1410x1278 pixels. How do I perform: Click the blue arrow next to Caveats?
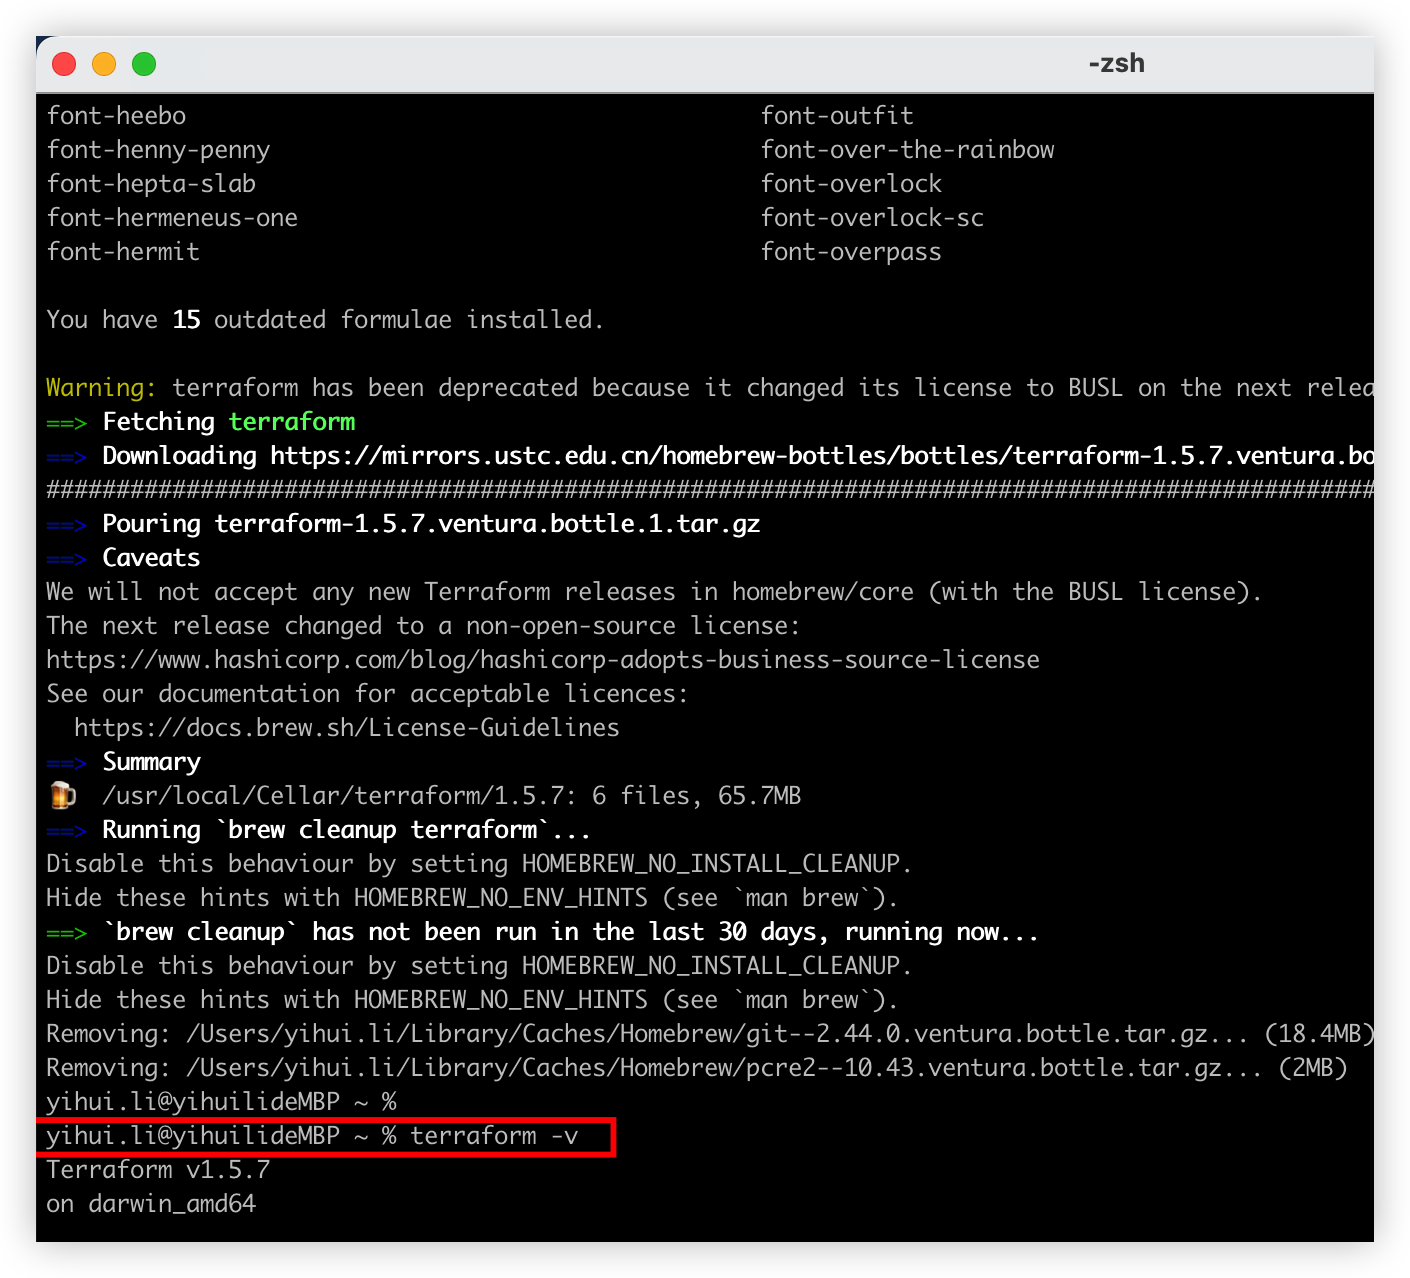click(x=66, y=559)
